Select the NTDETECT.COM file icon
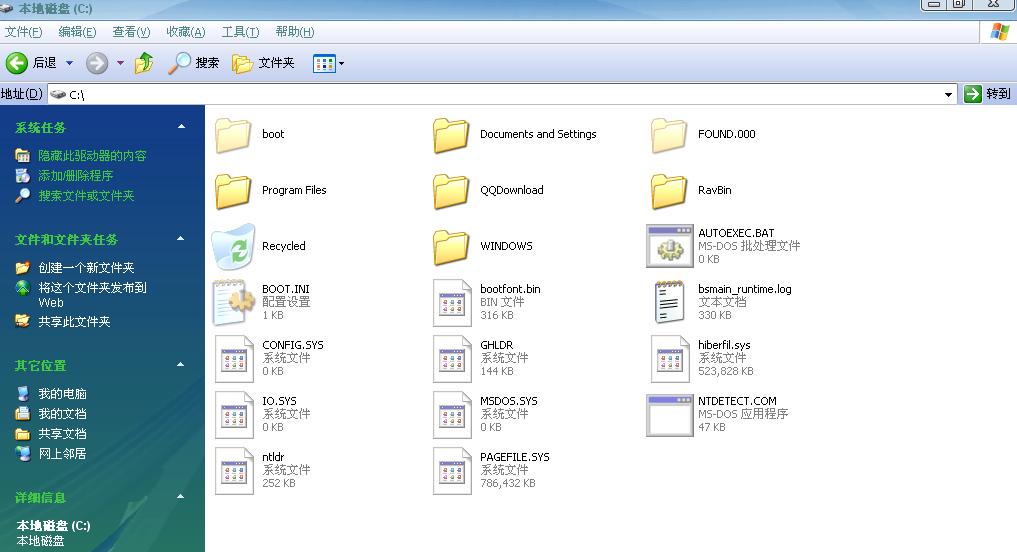 click(x=669, y=414)
